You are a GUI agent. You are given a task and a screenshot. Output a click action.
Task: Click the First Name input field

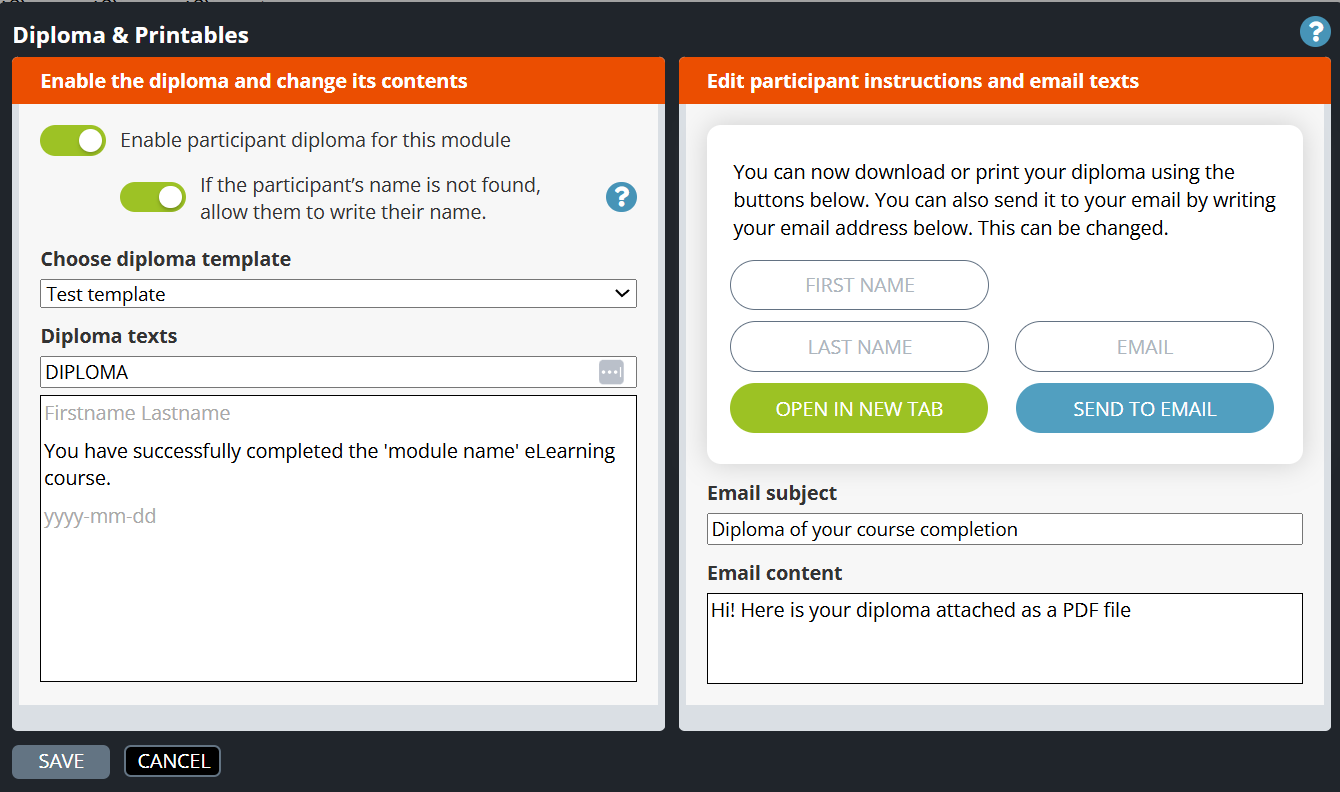(859, 285)
